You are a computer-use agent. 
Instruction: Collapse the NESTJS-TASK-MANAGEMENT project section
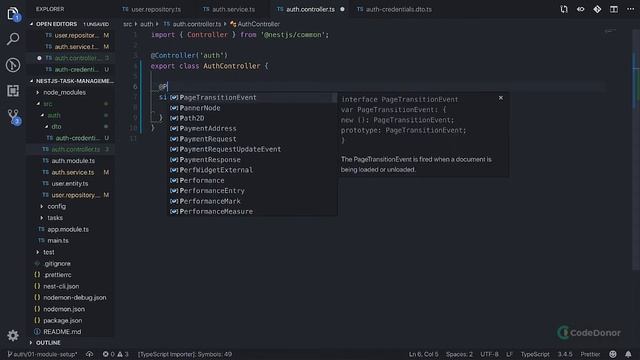[70, 81]
